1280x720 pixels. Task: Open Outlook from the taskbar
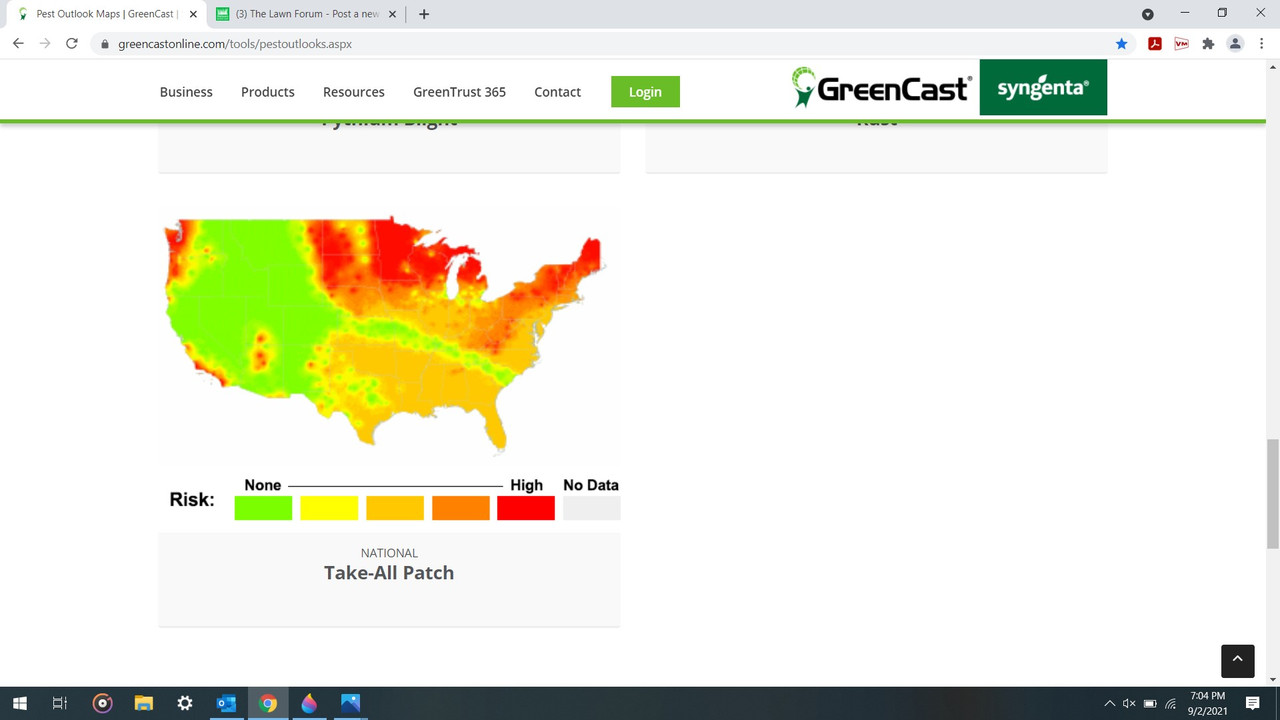(226, 703)
